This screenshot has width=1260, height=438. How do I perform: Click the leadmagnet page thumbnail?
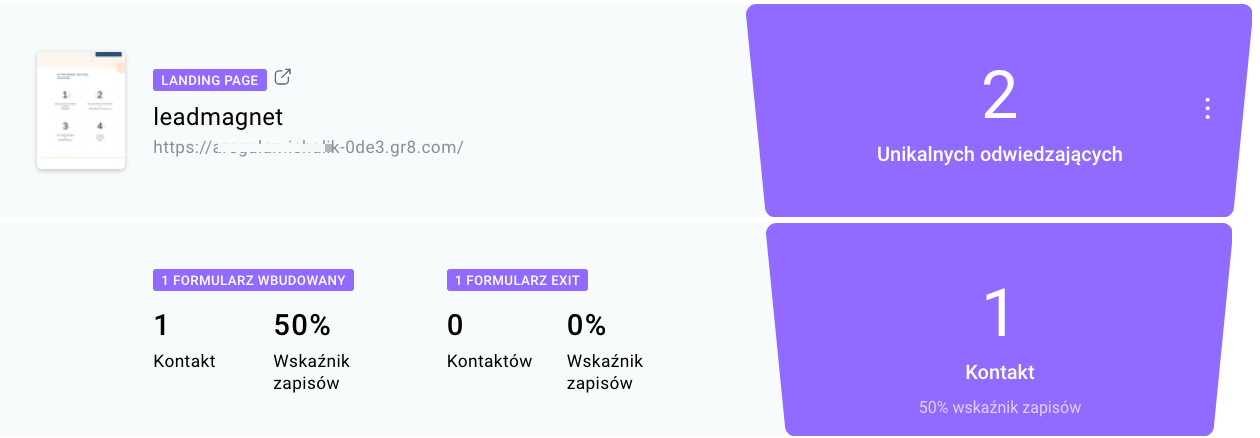80,110
